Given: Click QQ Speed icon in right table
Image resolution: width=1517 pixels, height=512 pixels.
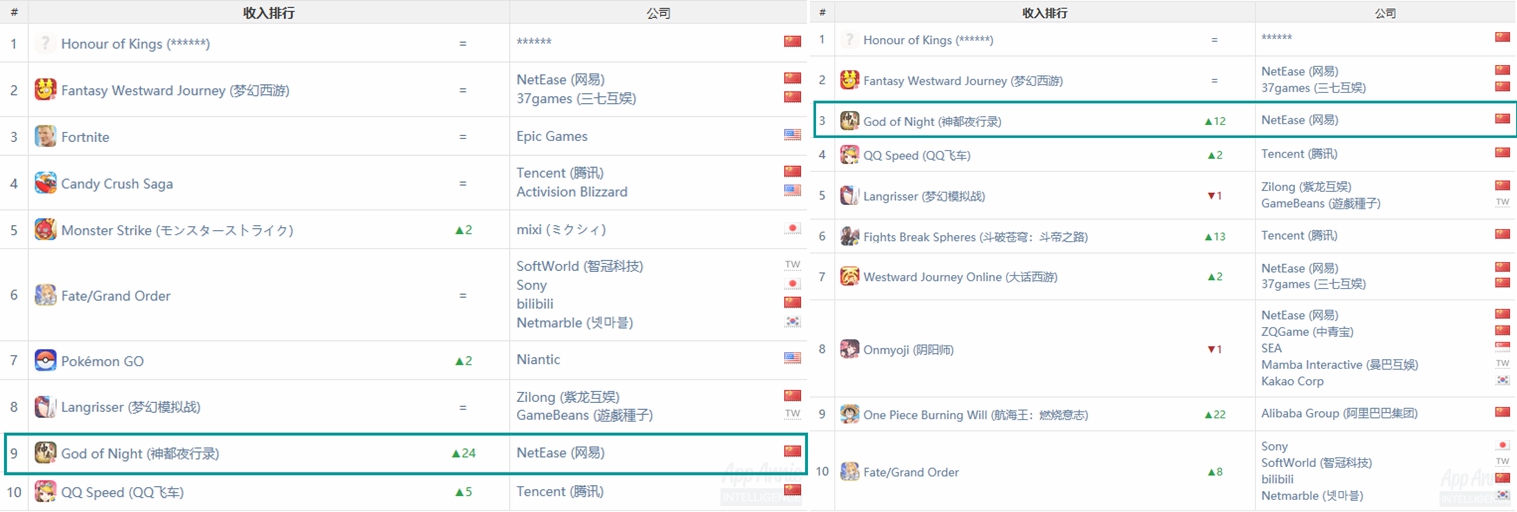Looking at the screenshot, I should click(849, 155).
